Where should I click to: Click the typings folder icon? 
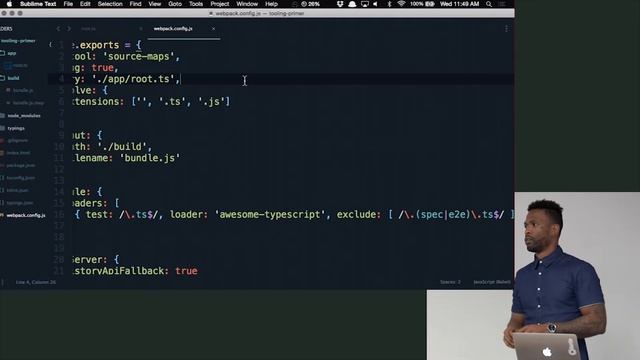tap(2, 128)
